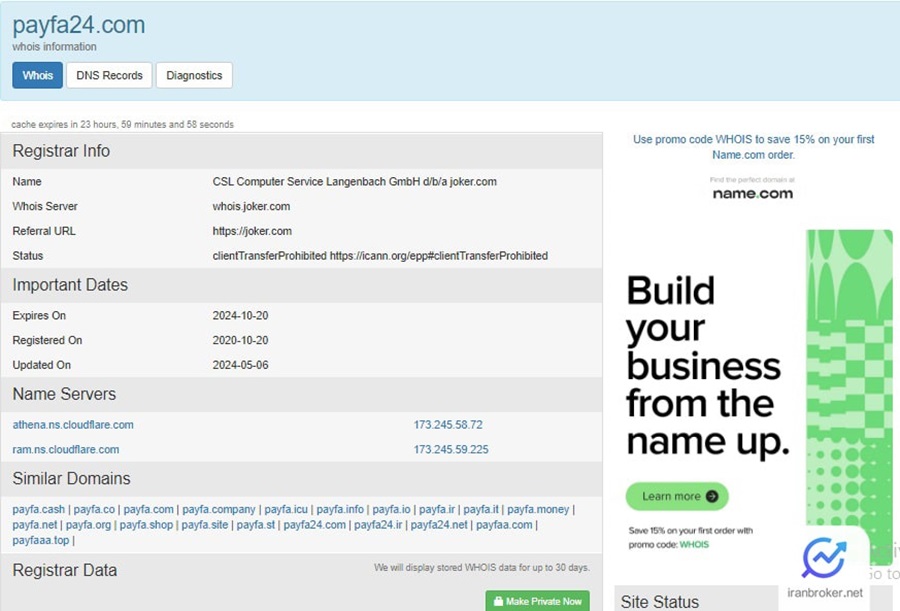
Task: Select the expiry date 2024-10-20
Action: [240, 316]
